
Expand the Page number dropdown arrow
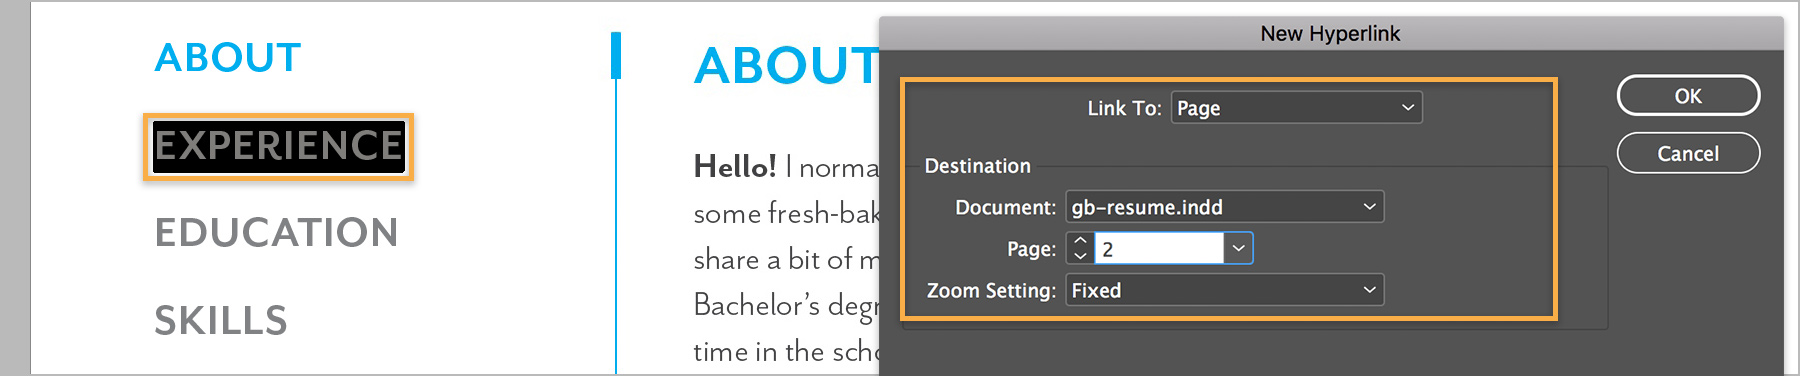(1239, 248)
